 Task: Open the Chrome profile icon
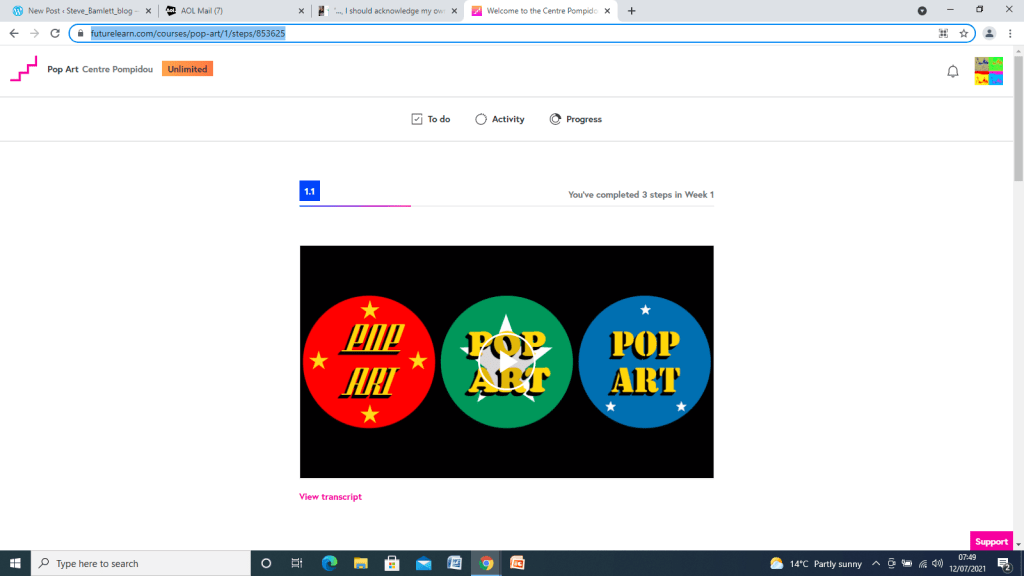pos(989,33)
